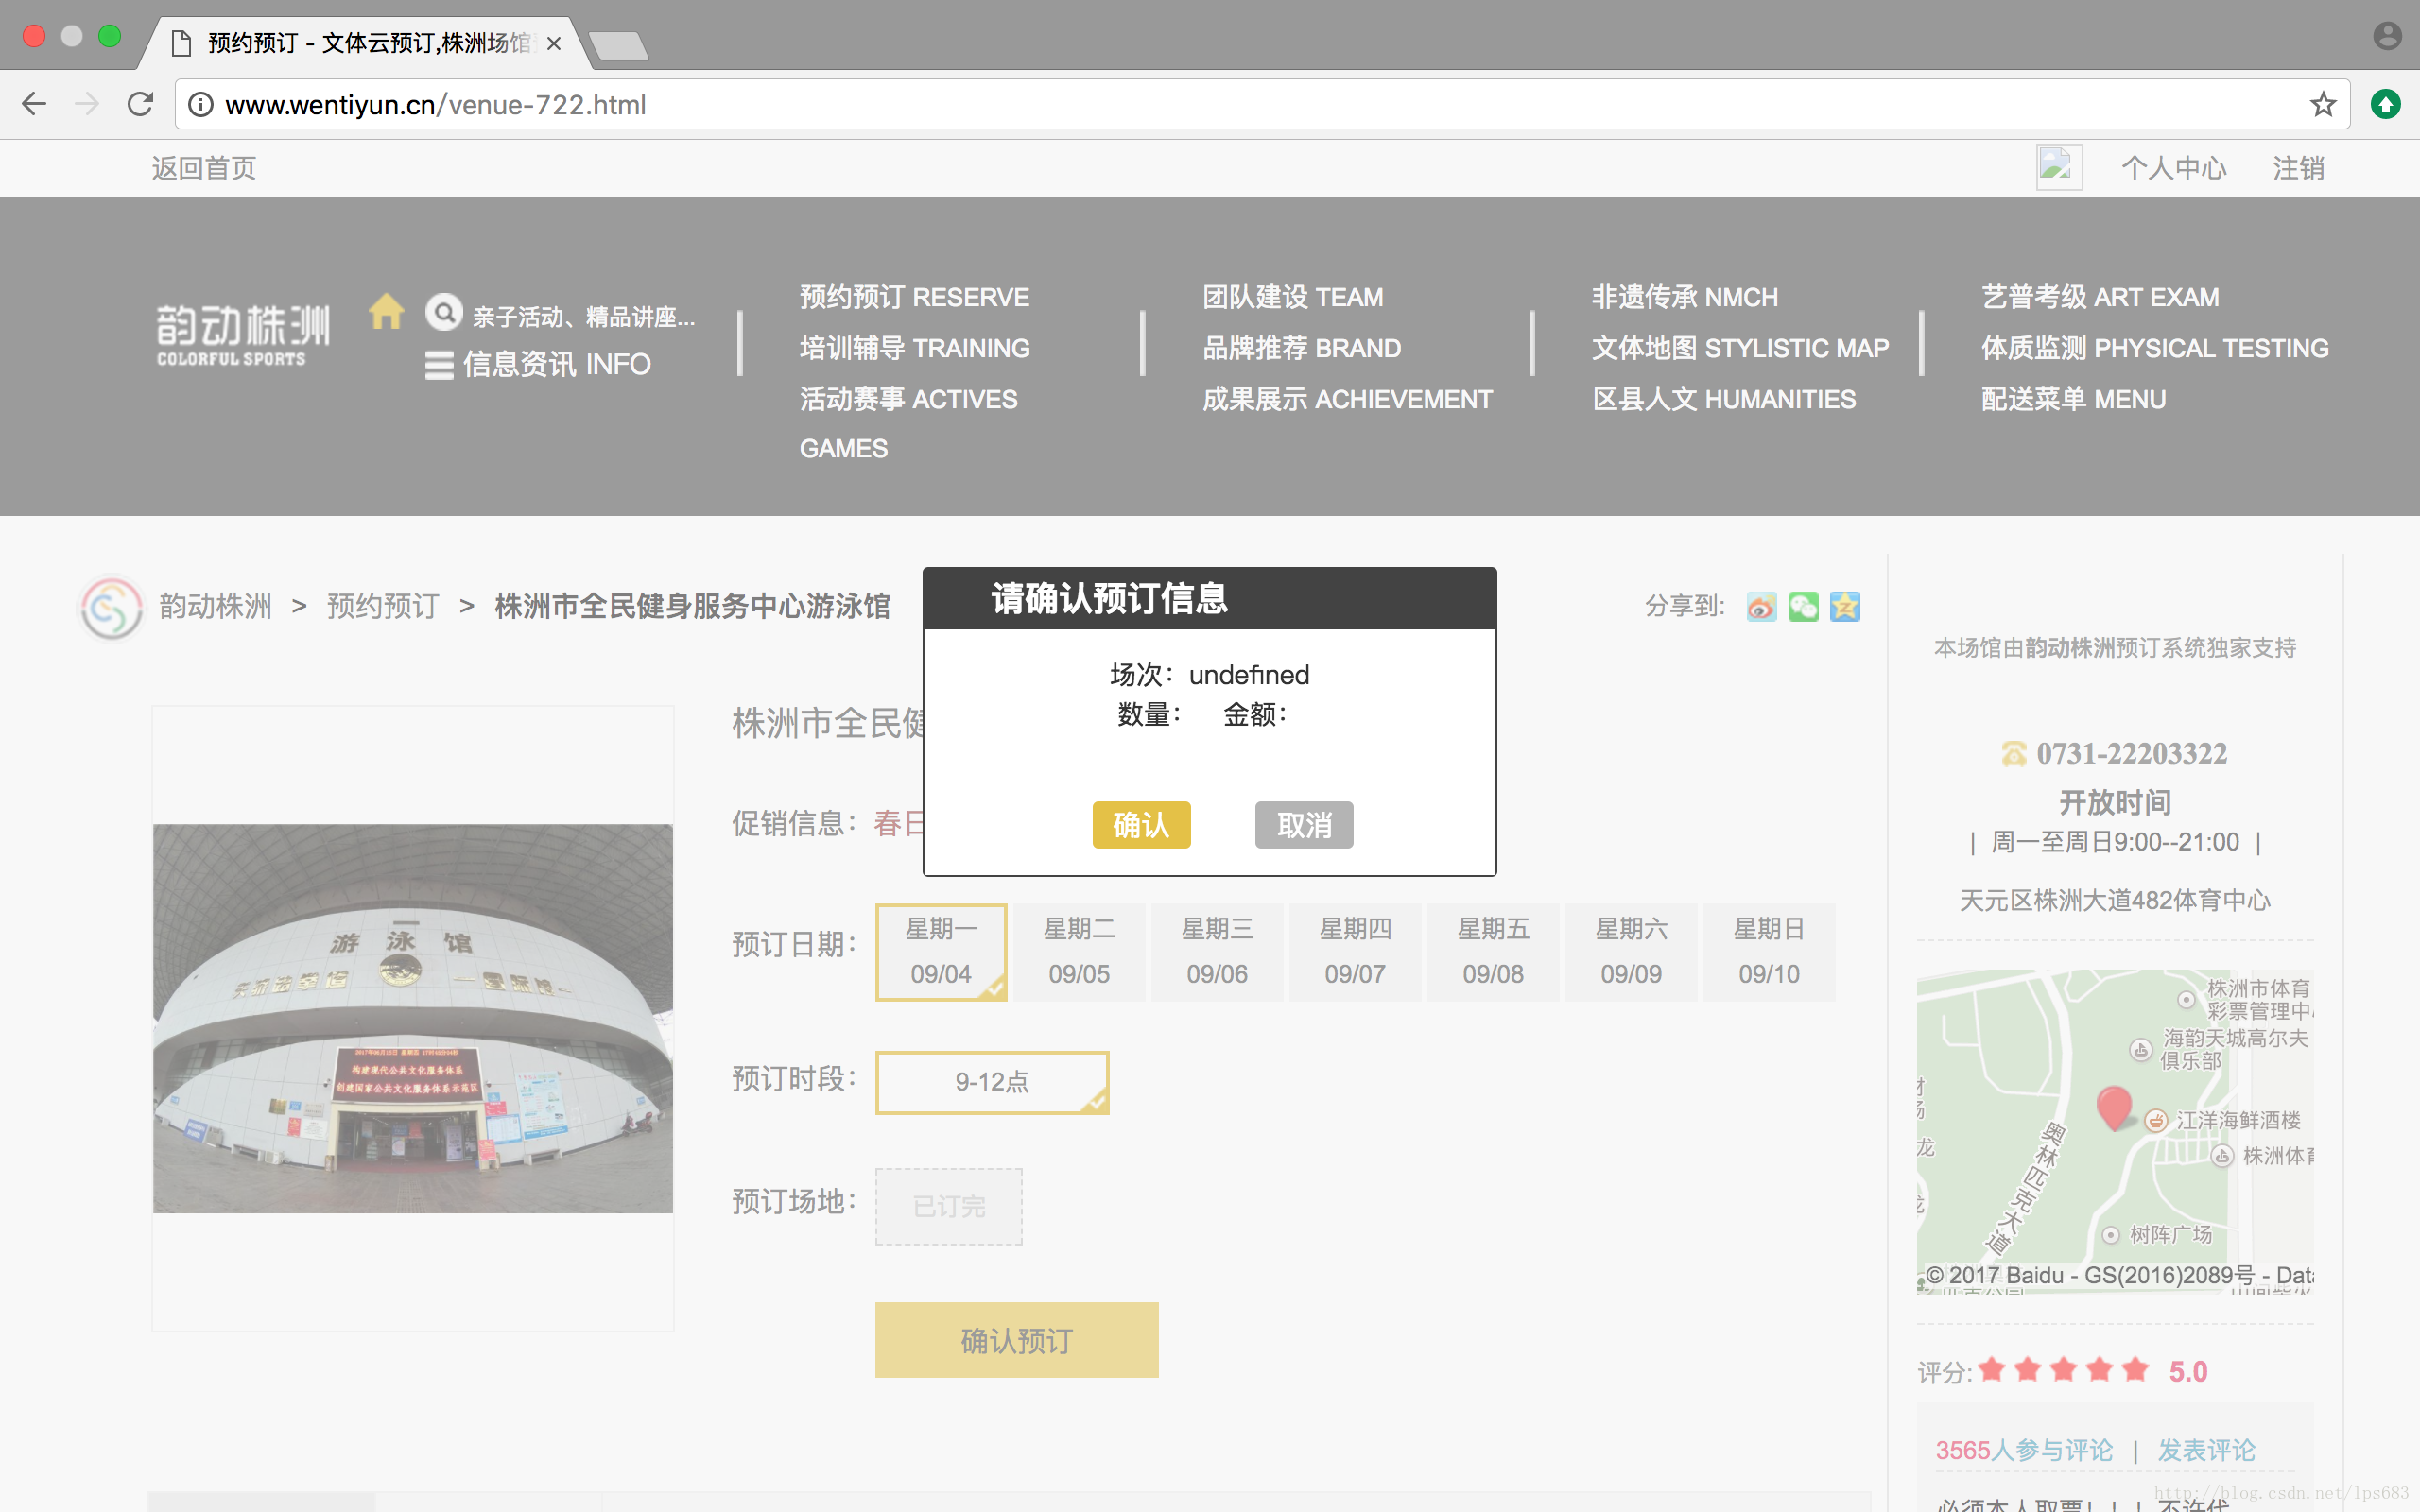The width and height of the screenshot is (2420, 1512).
Task: Bookmark page with the star icon
Action: click(x=2323, y=104)
